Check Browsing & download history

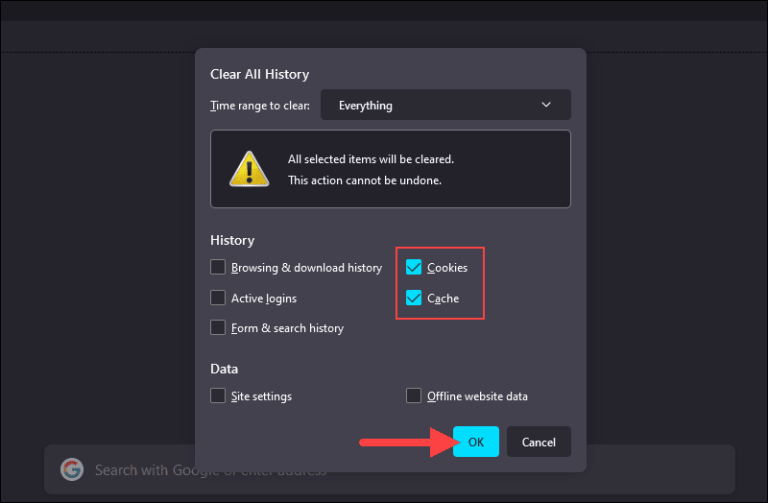[x=218, y=267]
